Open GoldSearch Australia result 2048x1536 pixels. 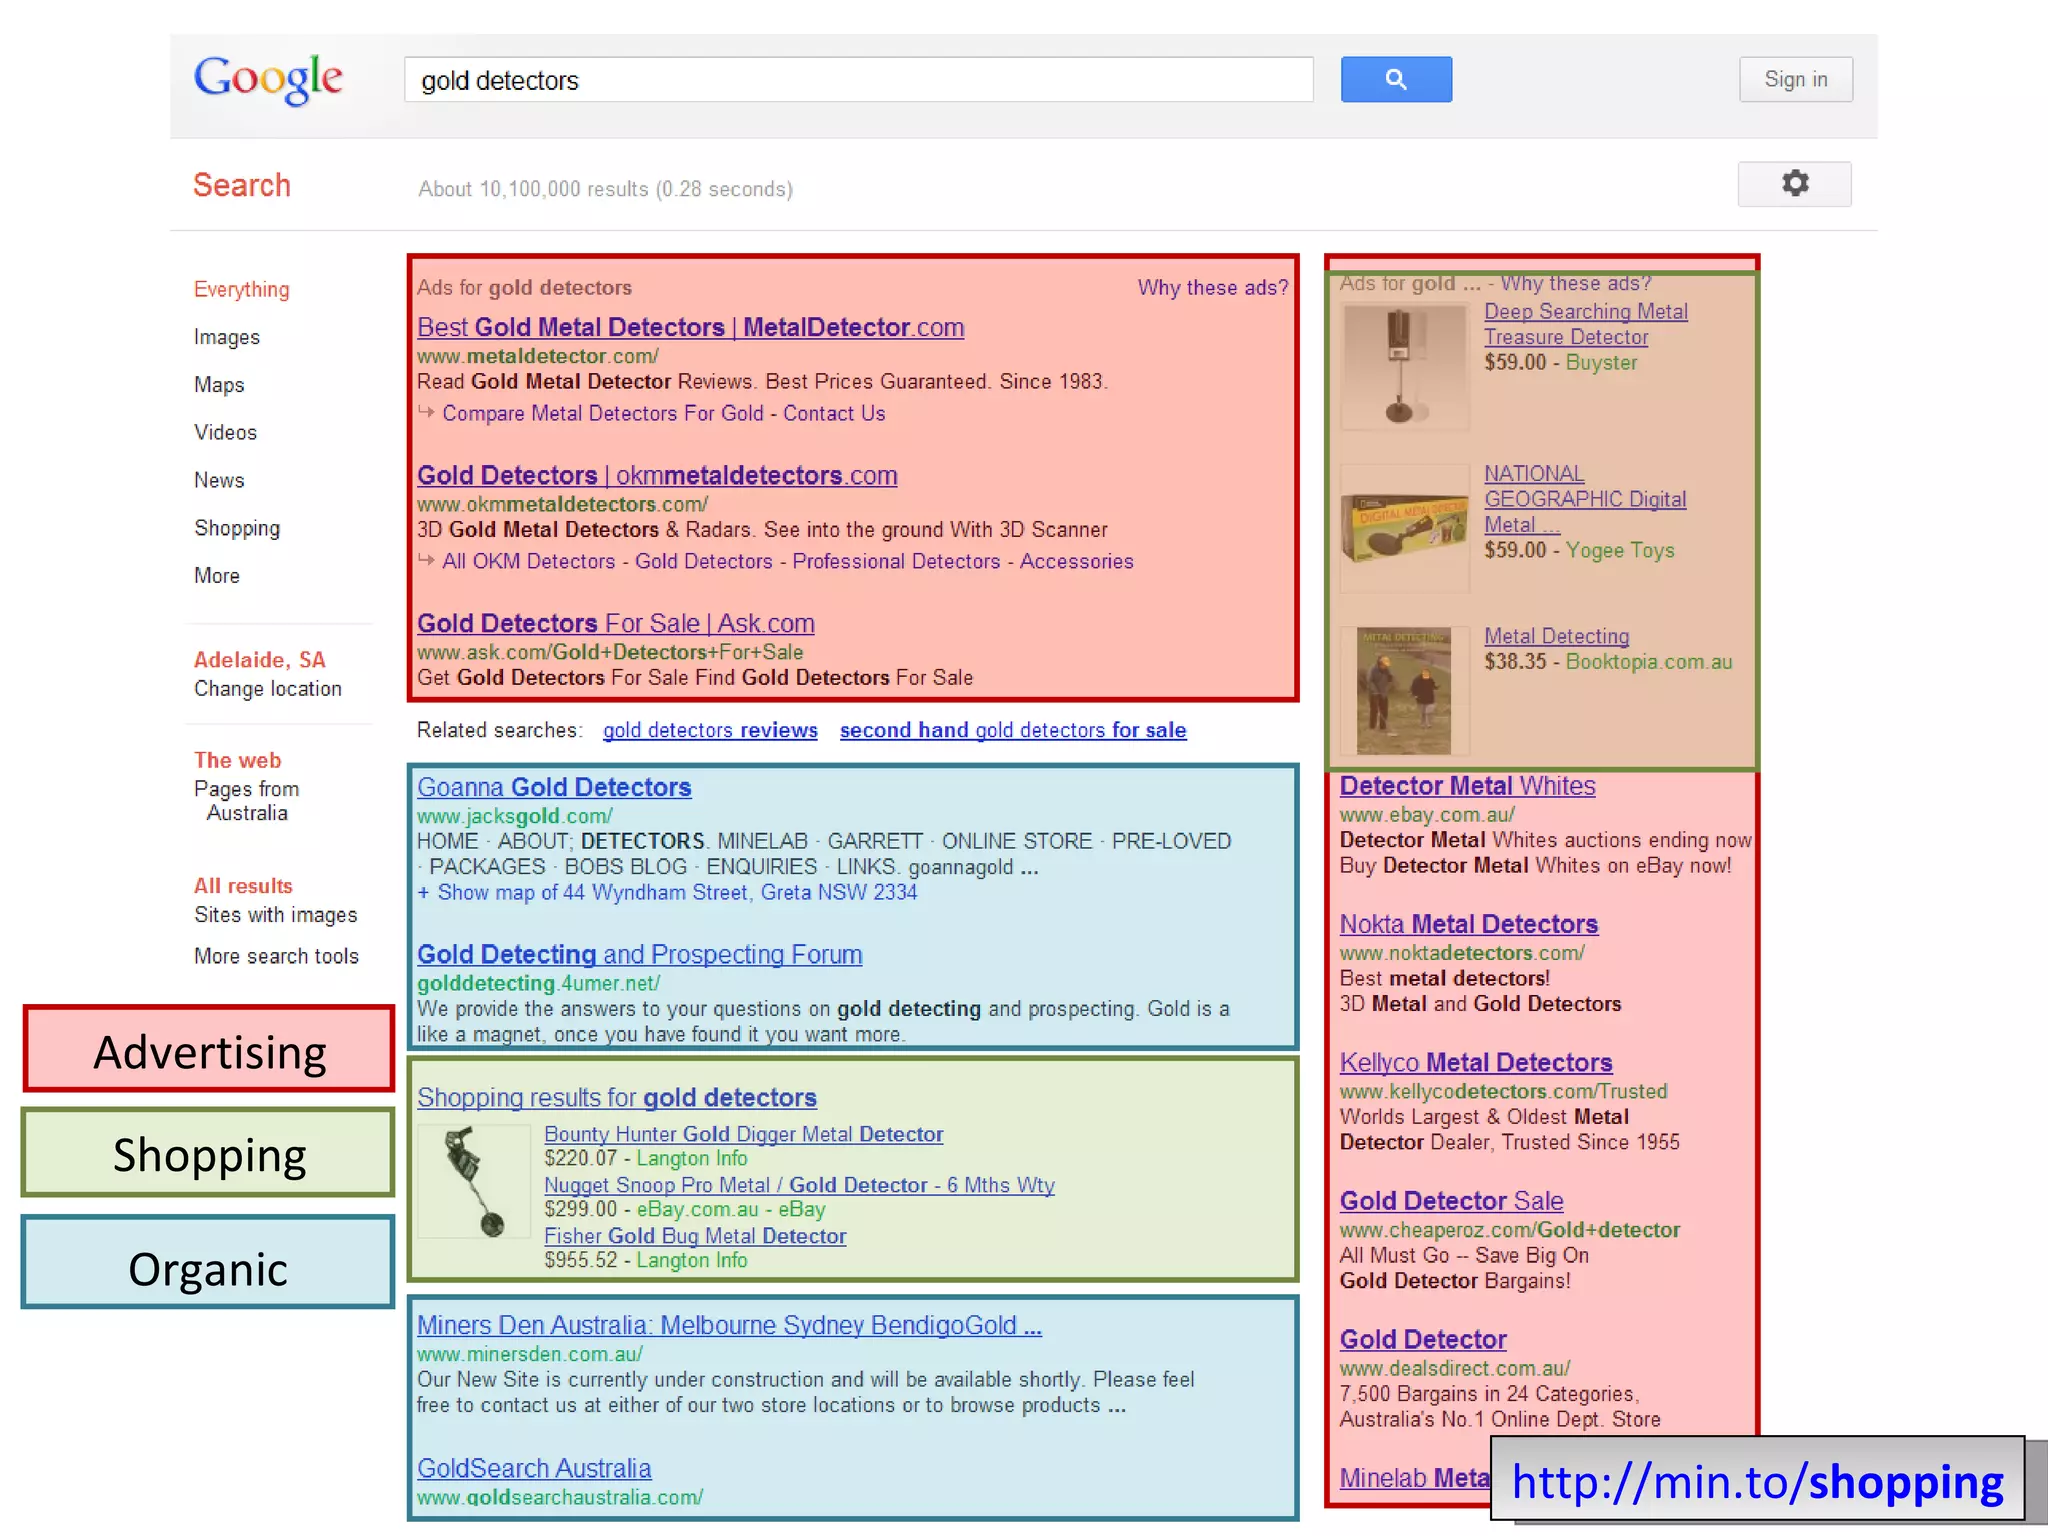tap(534, 1468)
